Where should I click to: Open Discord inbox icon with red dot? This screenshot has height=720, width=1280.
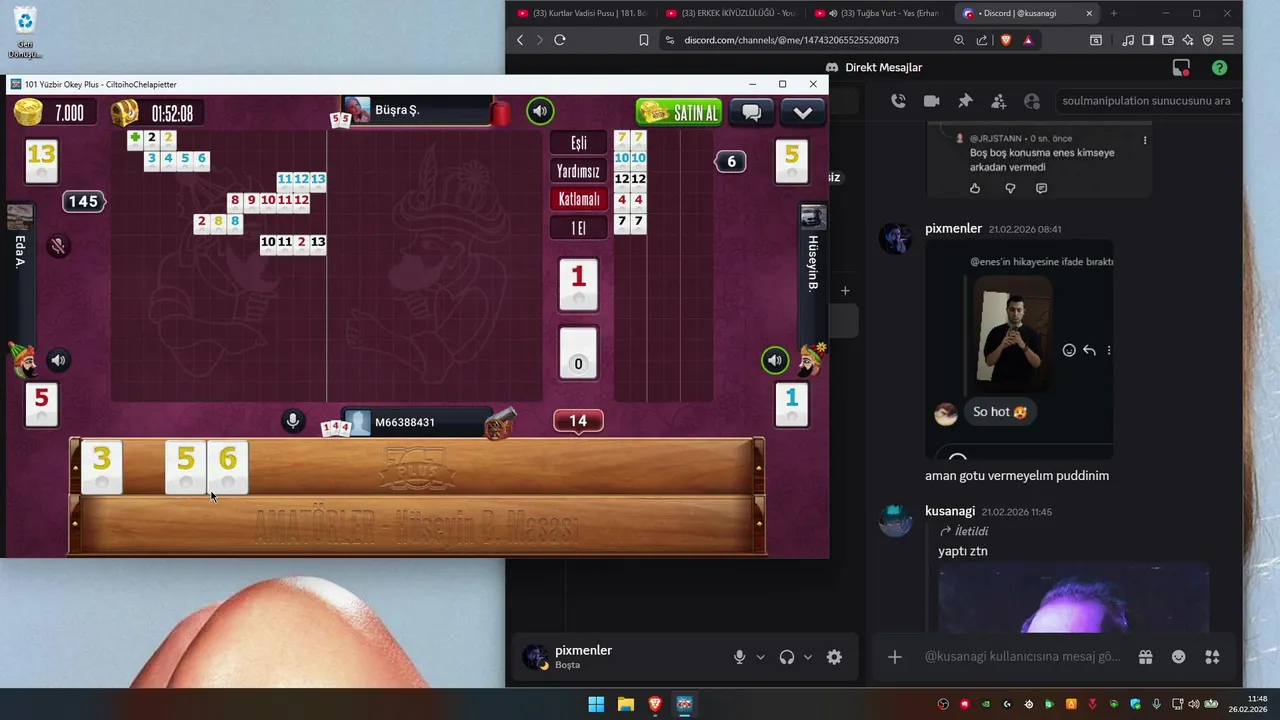(1181, 68)
